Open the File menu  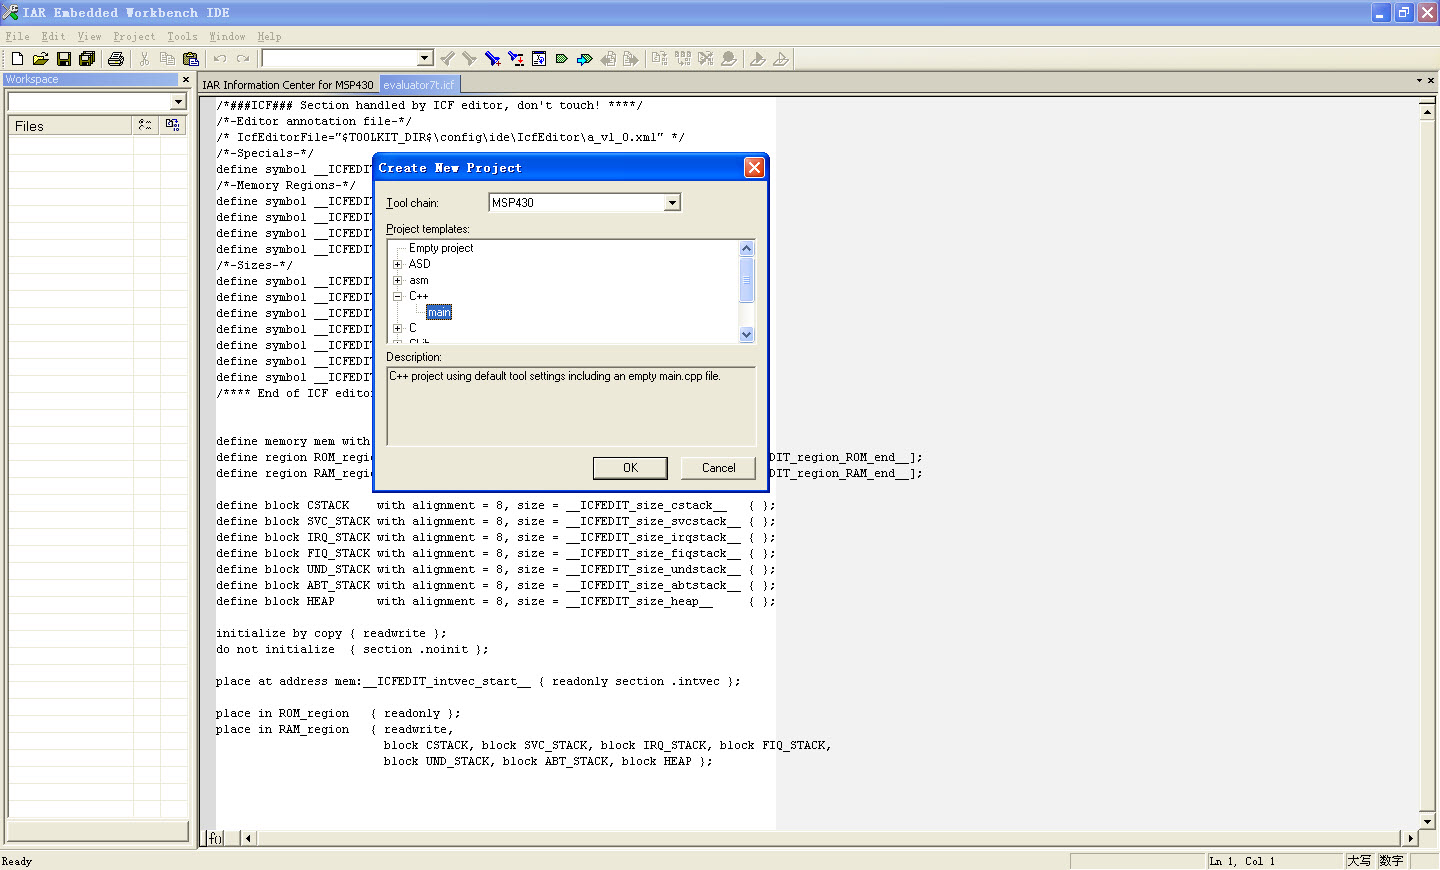[x=17, y=36]
